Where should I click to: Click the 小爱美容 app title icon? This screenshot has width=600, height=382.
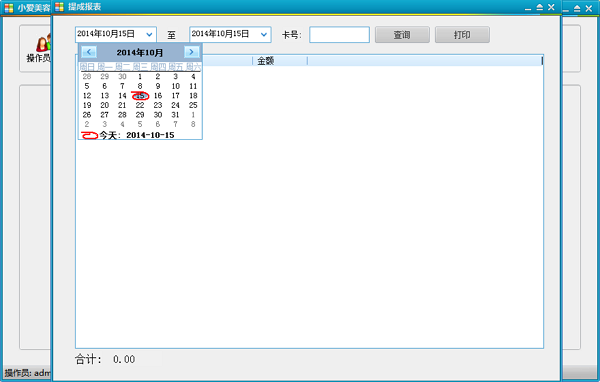pyautogui.click(x=9, y=8)
